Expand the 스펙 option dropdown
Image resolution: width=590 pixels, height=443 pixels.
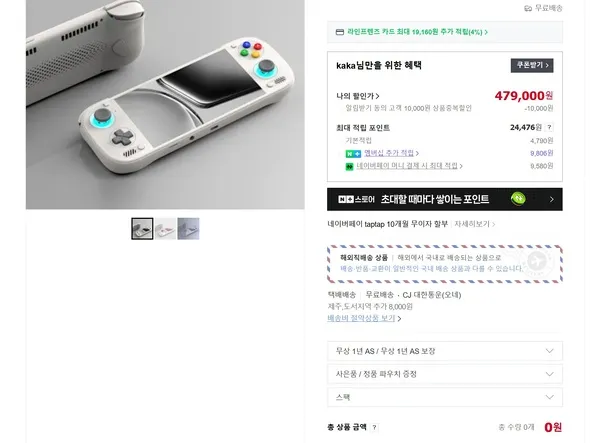click(x=445, y=397)
